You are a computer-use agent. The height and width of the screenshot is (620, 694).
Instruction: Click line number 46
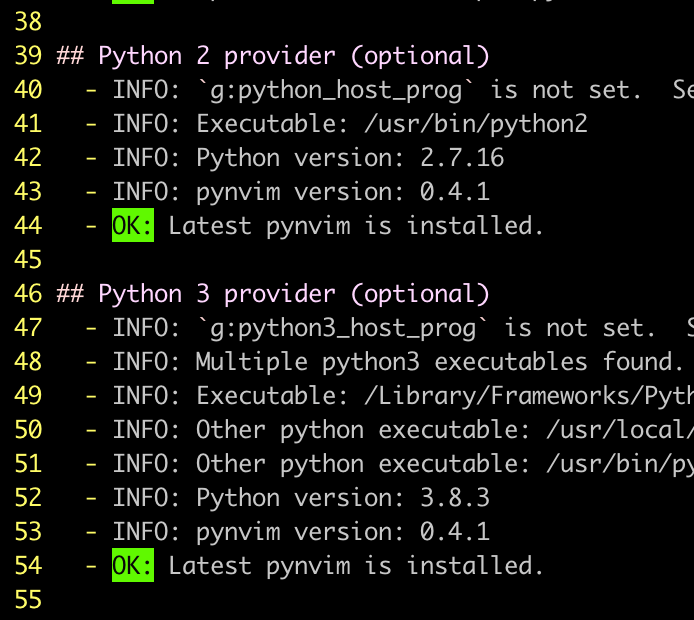[28, 294]
